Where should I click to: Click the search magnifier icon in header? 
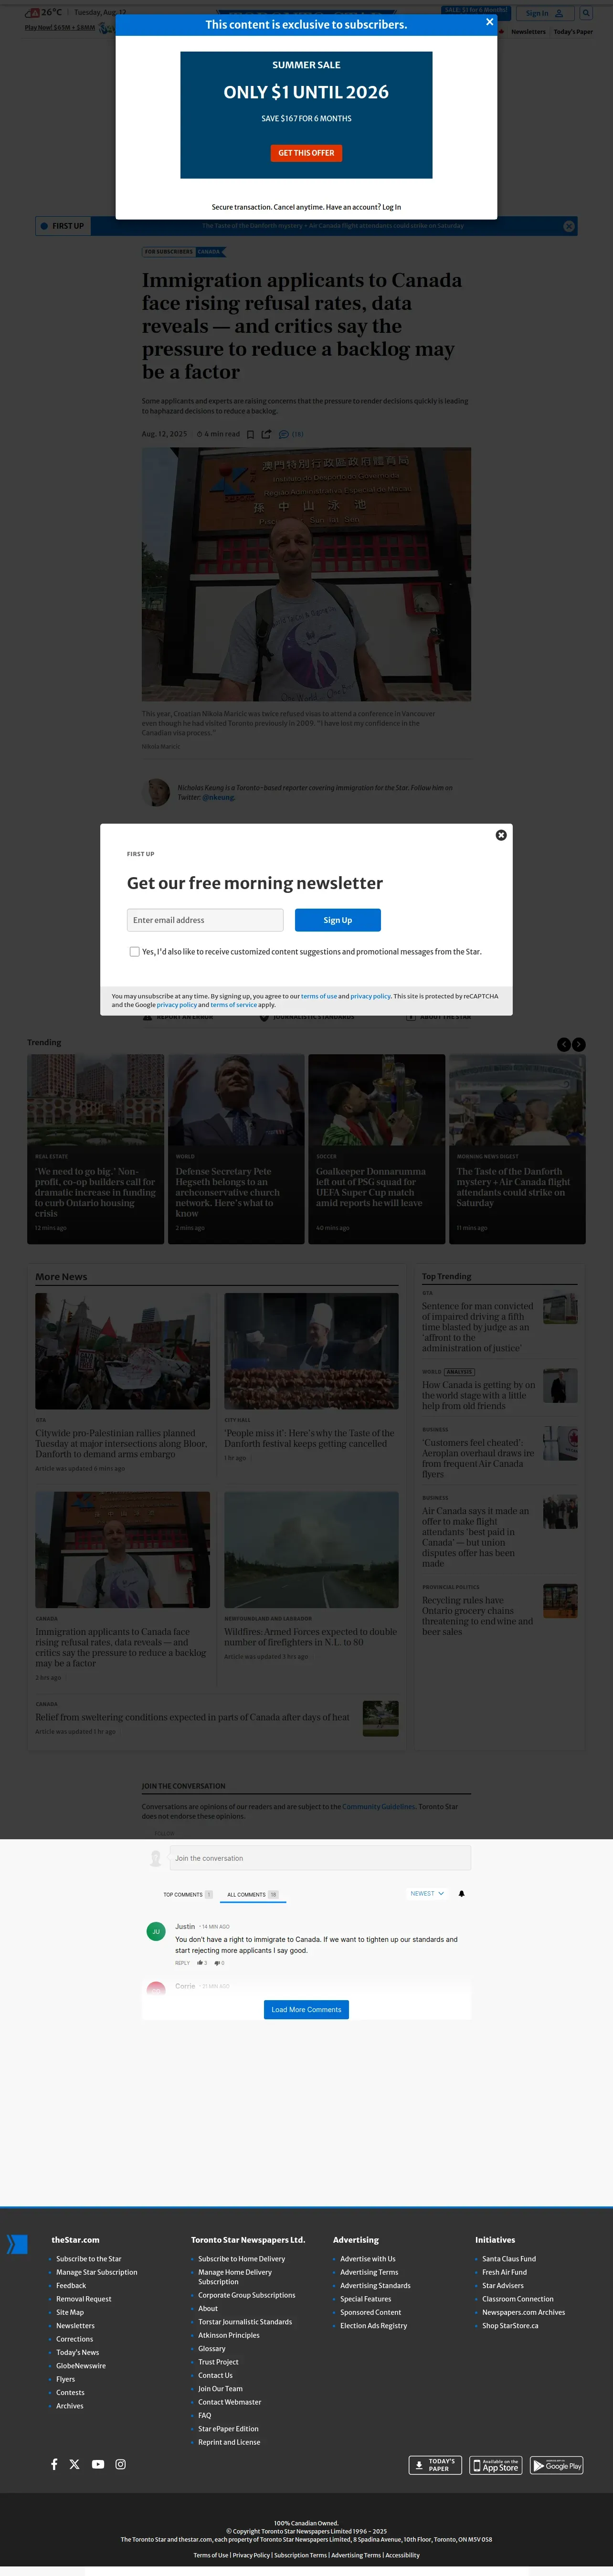click(586, 13)
